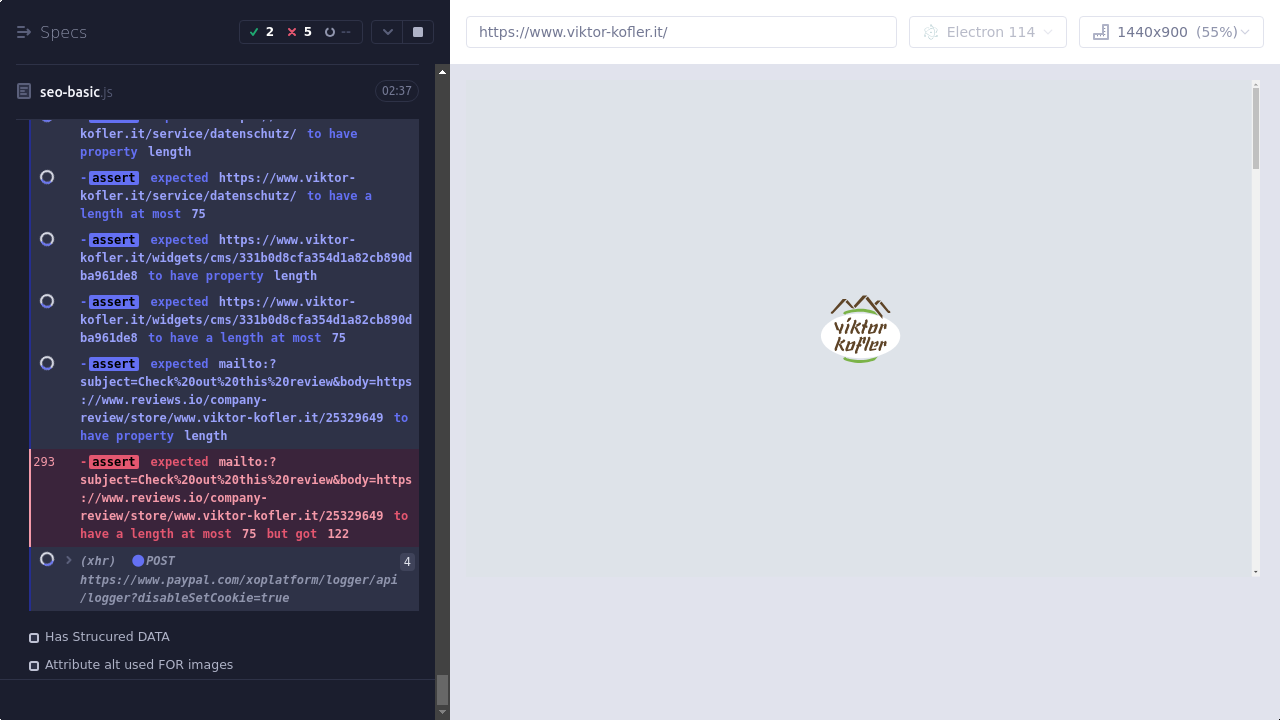Click the pending circle beside xhr POST
Viewport: 1280px width, 720px height.
coord(47,560)
